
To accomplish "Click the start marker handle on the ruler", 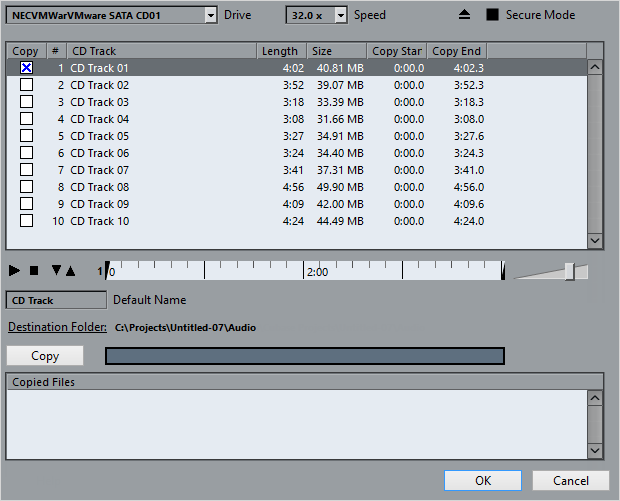I will pyautogui.click(x=107, y=270).
